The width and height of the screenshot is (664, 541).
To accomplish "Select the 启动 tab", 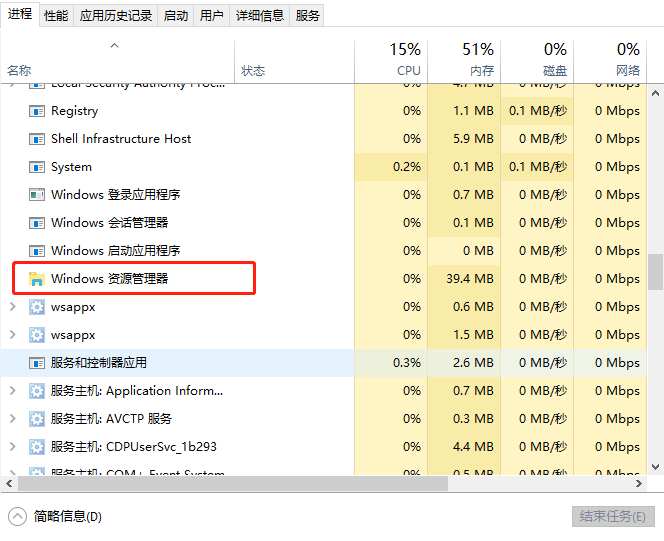I will 176,16.
